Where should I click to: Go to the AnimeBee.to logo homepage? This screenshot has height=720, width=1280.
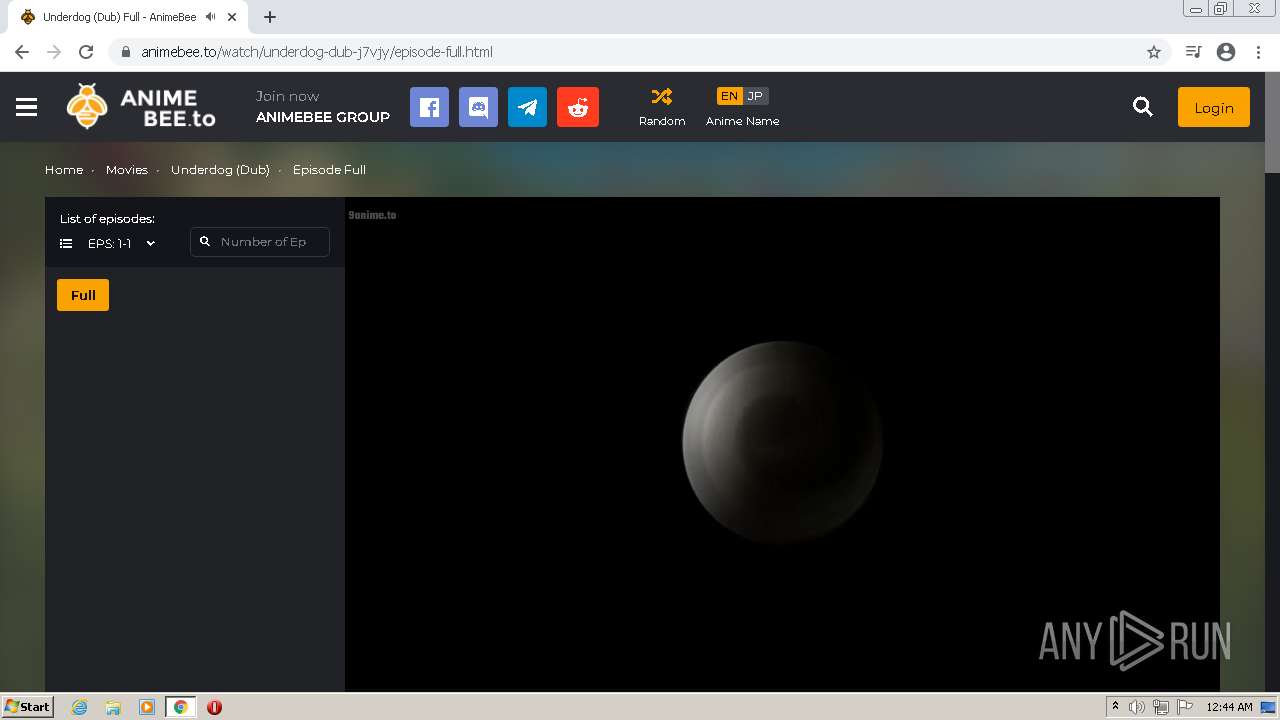141,106
